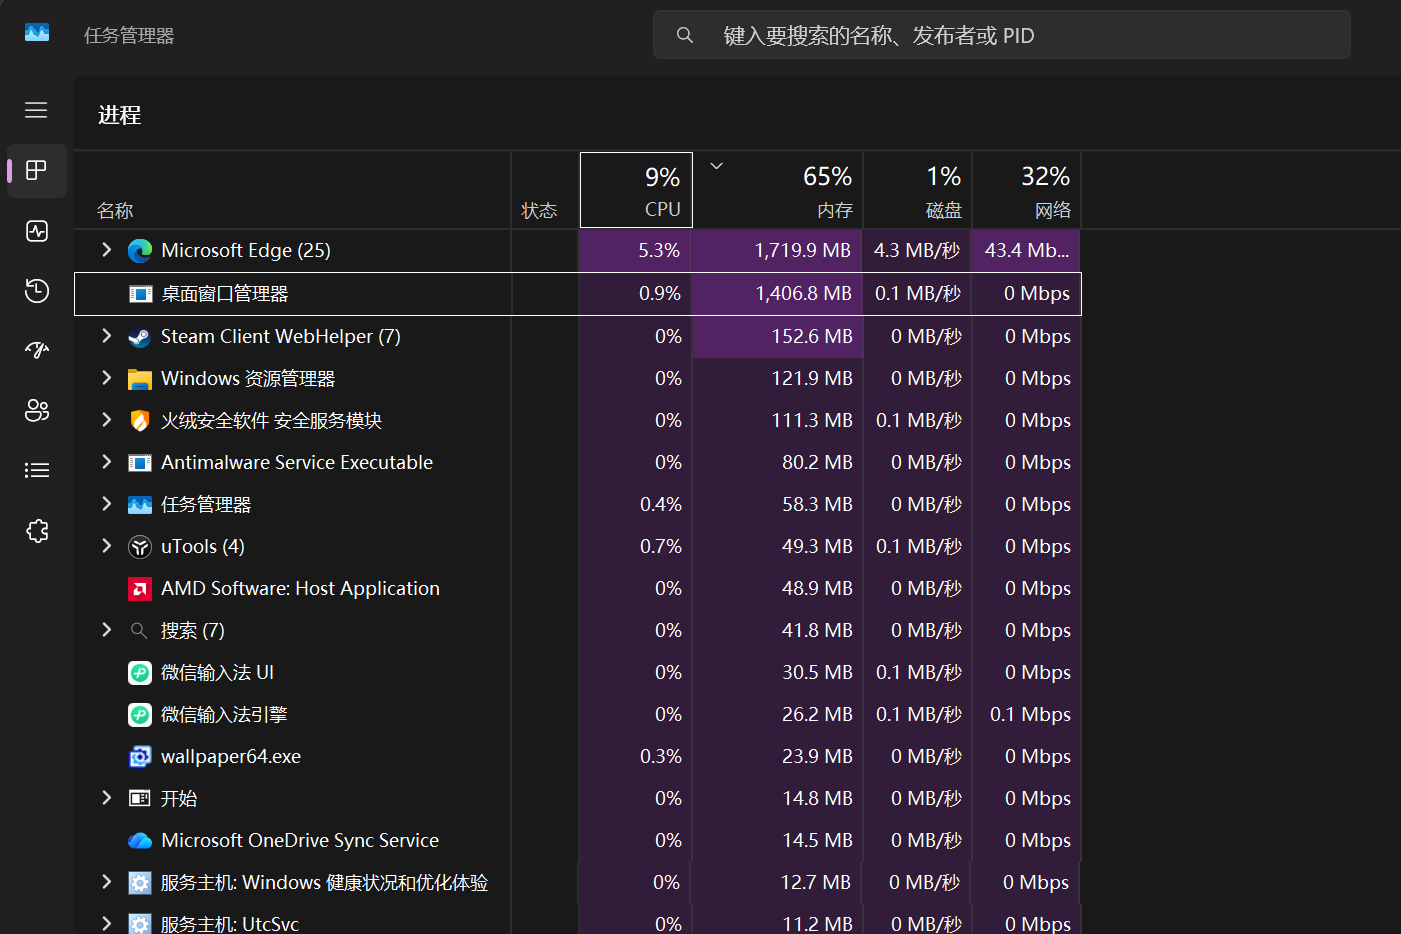Image resolution: width=1401 pixels, height=934 pixels.
Task: Expand the 开始 process group
Action: [x=107, y=798]
